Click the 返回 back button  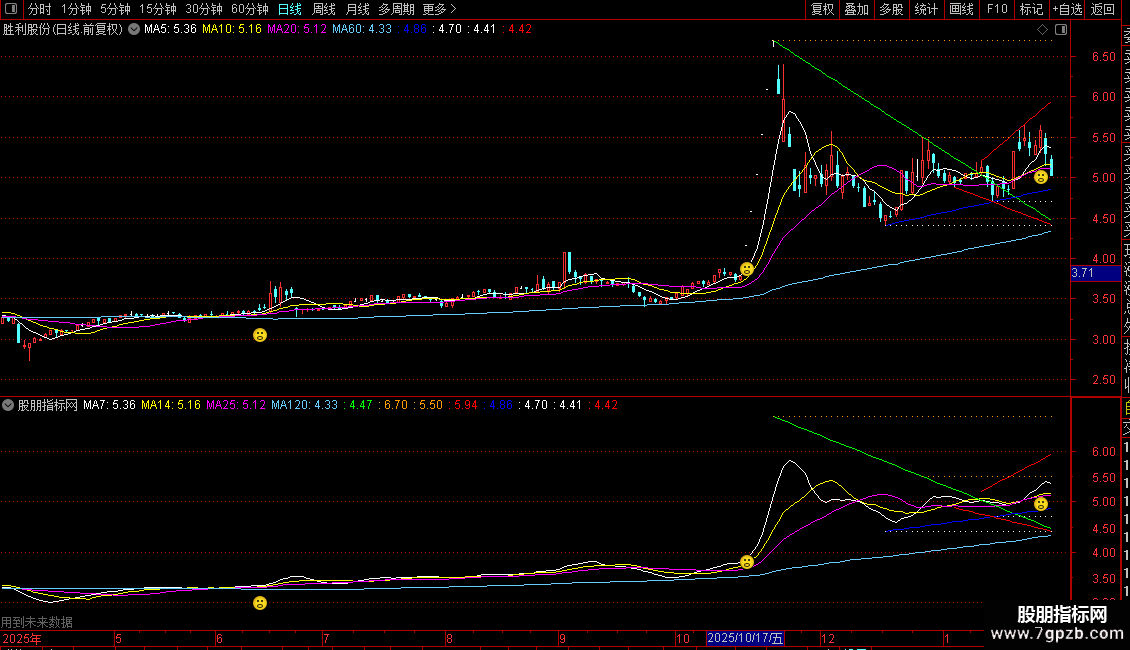[x=1103, y=9]
